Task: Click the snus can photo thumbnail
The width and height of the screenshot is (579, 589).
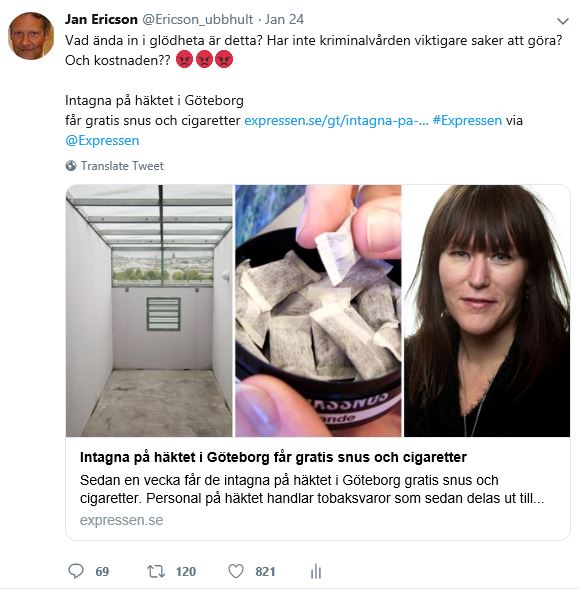Action: pos(318,311)
